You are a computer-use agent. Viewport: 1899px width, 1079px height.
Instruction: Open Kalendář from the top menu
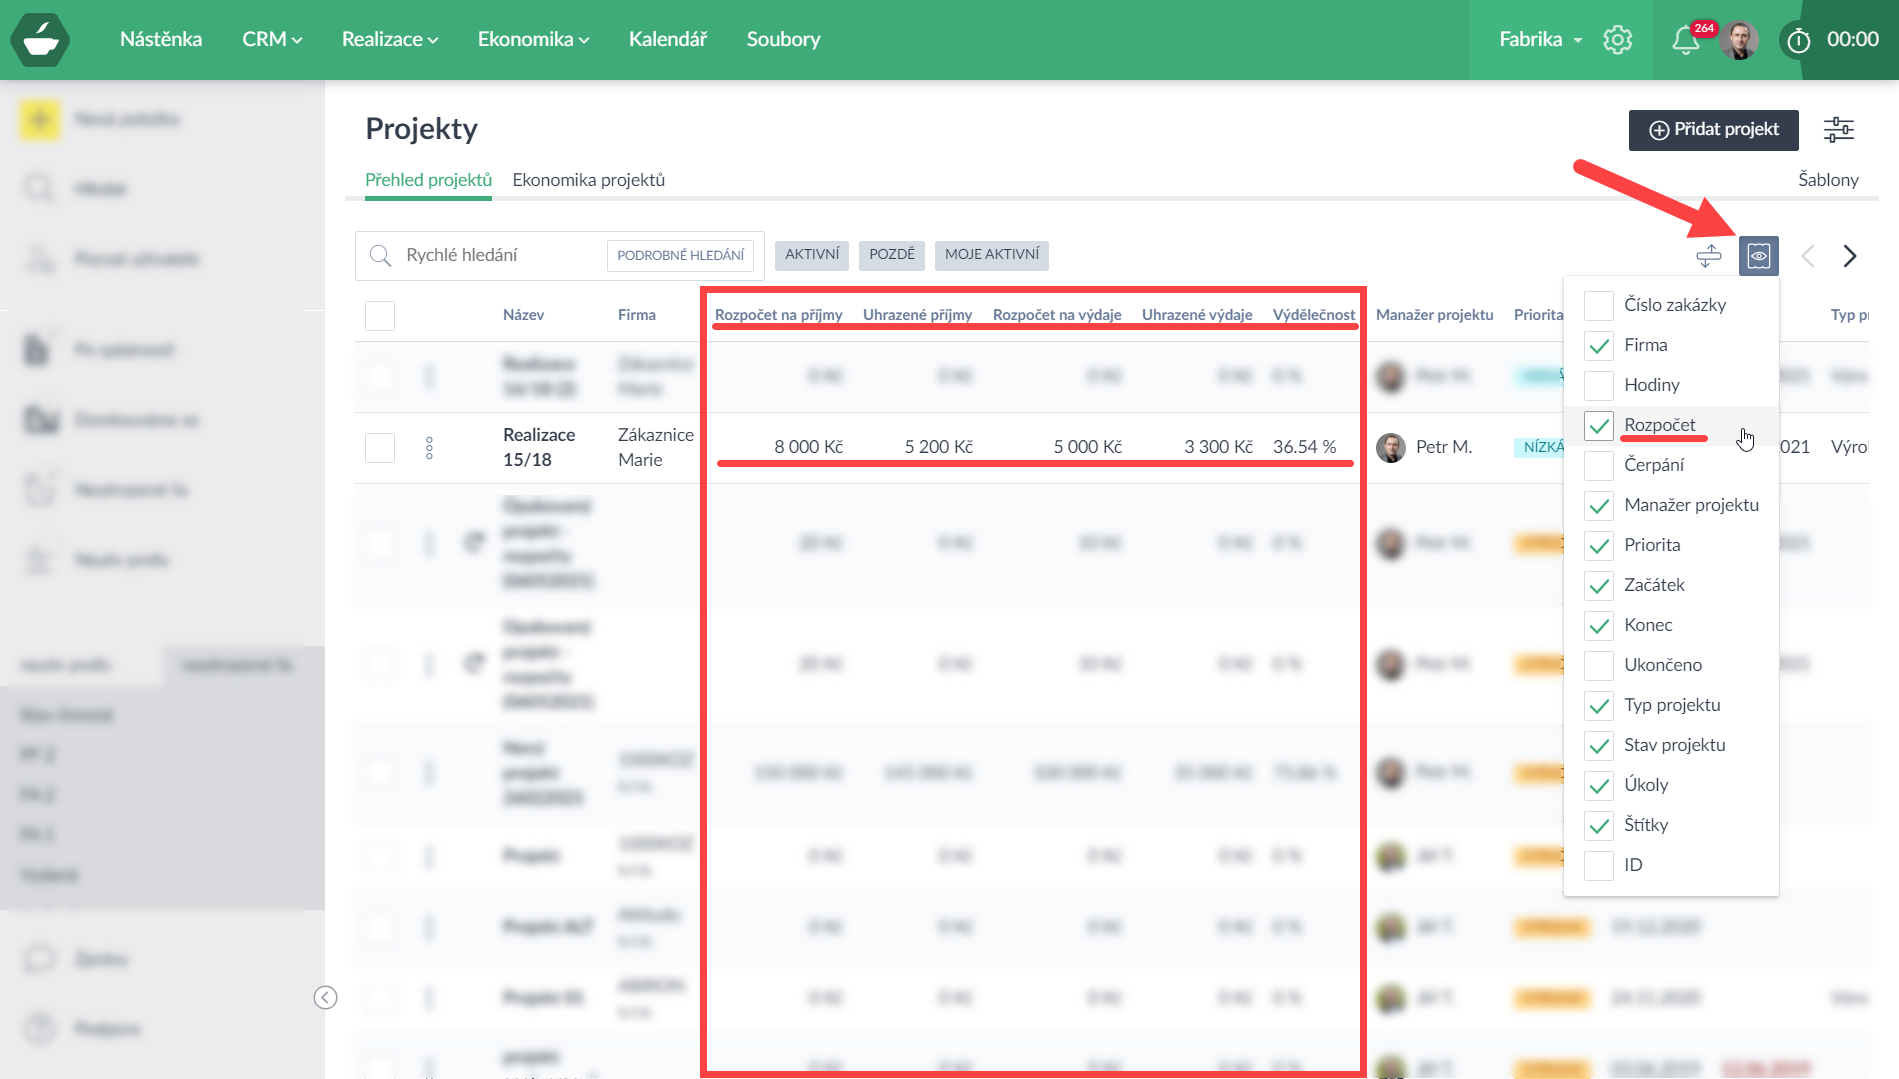(x=667, y=39)
